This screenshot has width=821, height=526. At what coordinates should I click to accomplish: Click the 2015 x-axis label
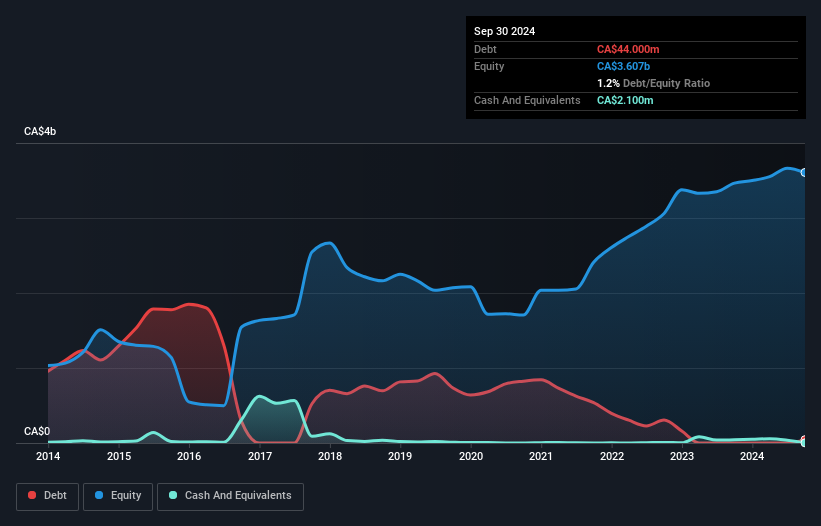(119, 456)
